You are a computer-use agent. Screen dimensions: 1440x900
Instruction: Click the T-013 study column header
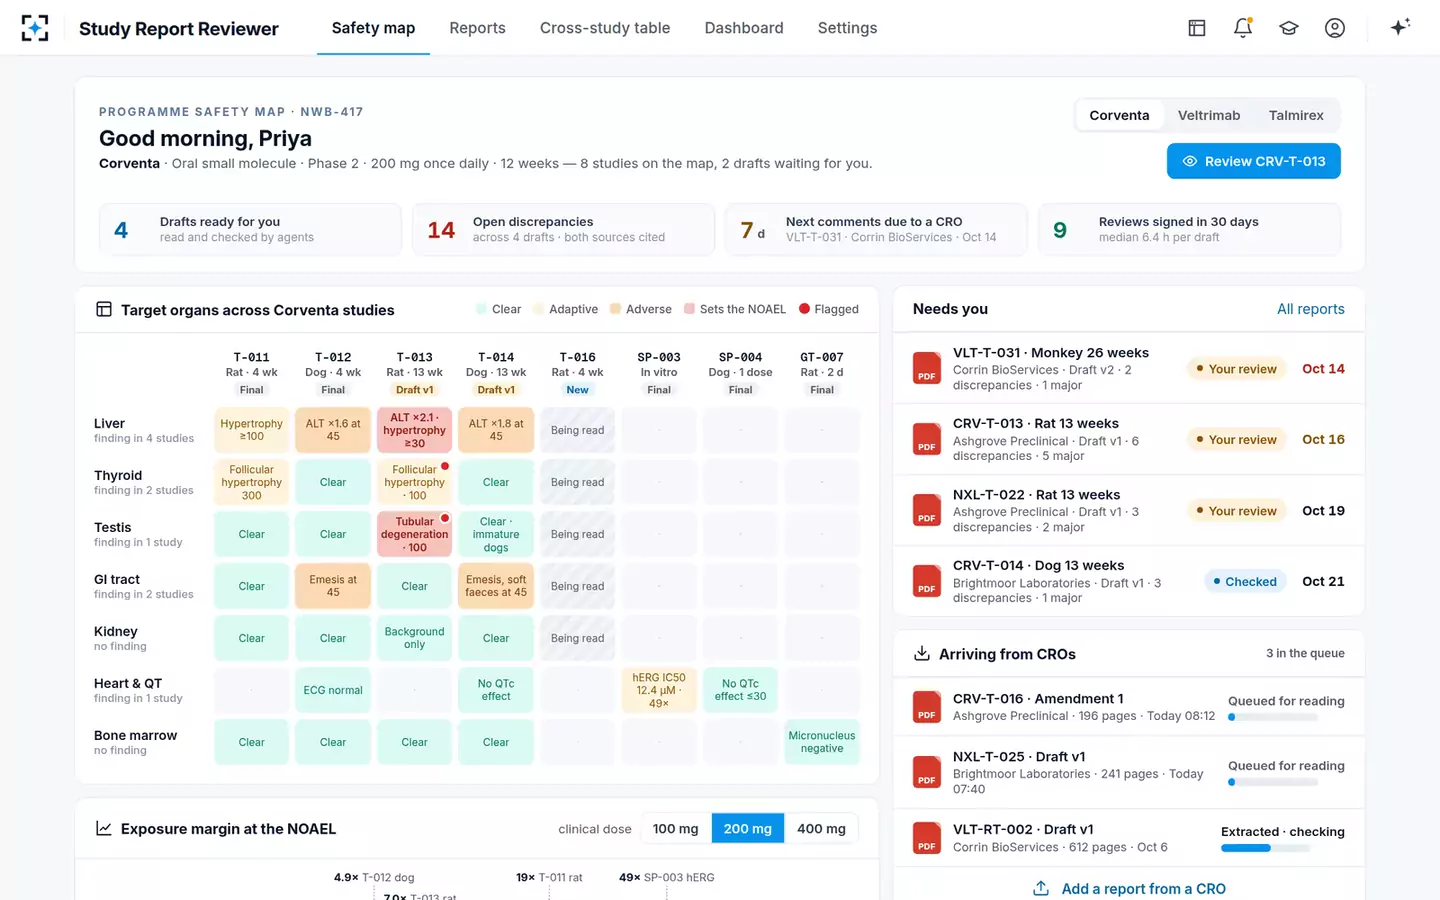pyautogui.click(x=415, y=373)
